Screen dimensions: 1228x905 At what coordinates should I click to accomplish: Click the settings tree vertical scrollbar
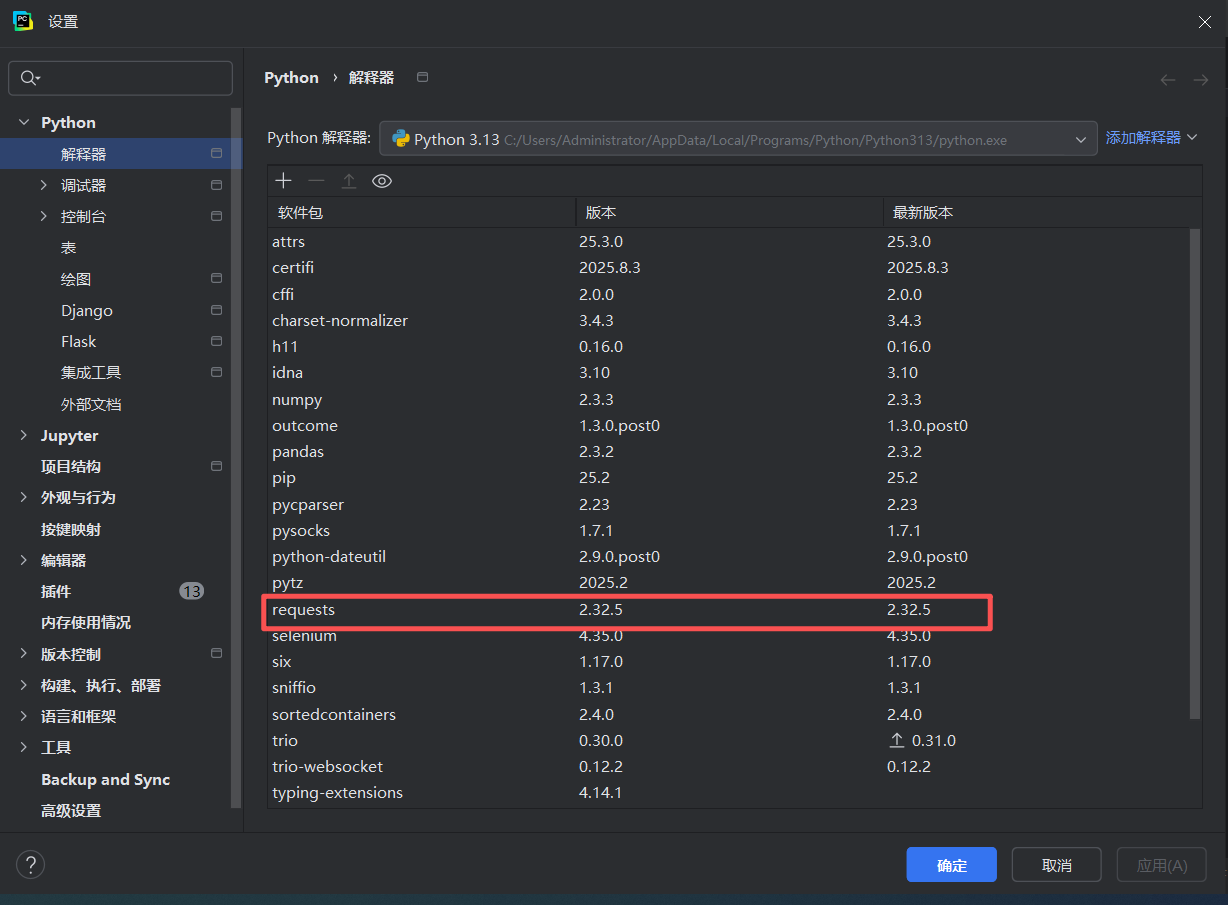[x=236, y=458]
